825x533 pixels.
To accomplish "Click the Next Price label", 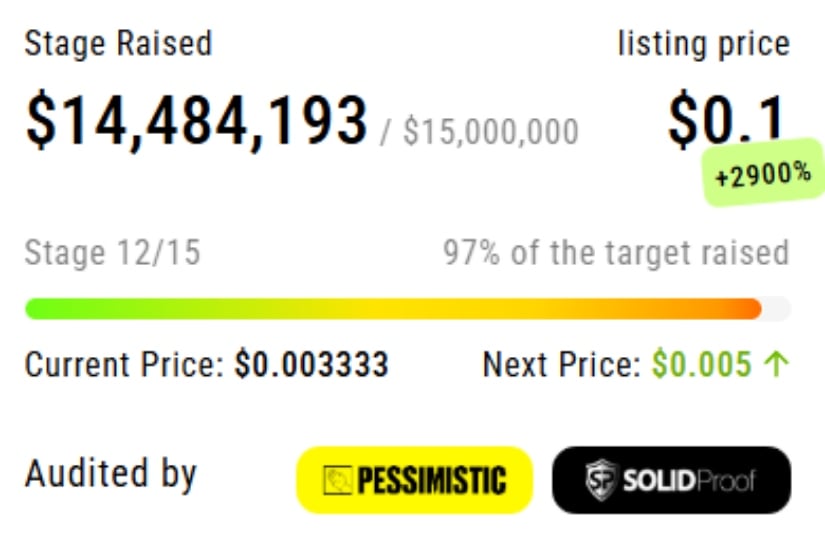I will coord(561,364).
